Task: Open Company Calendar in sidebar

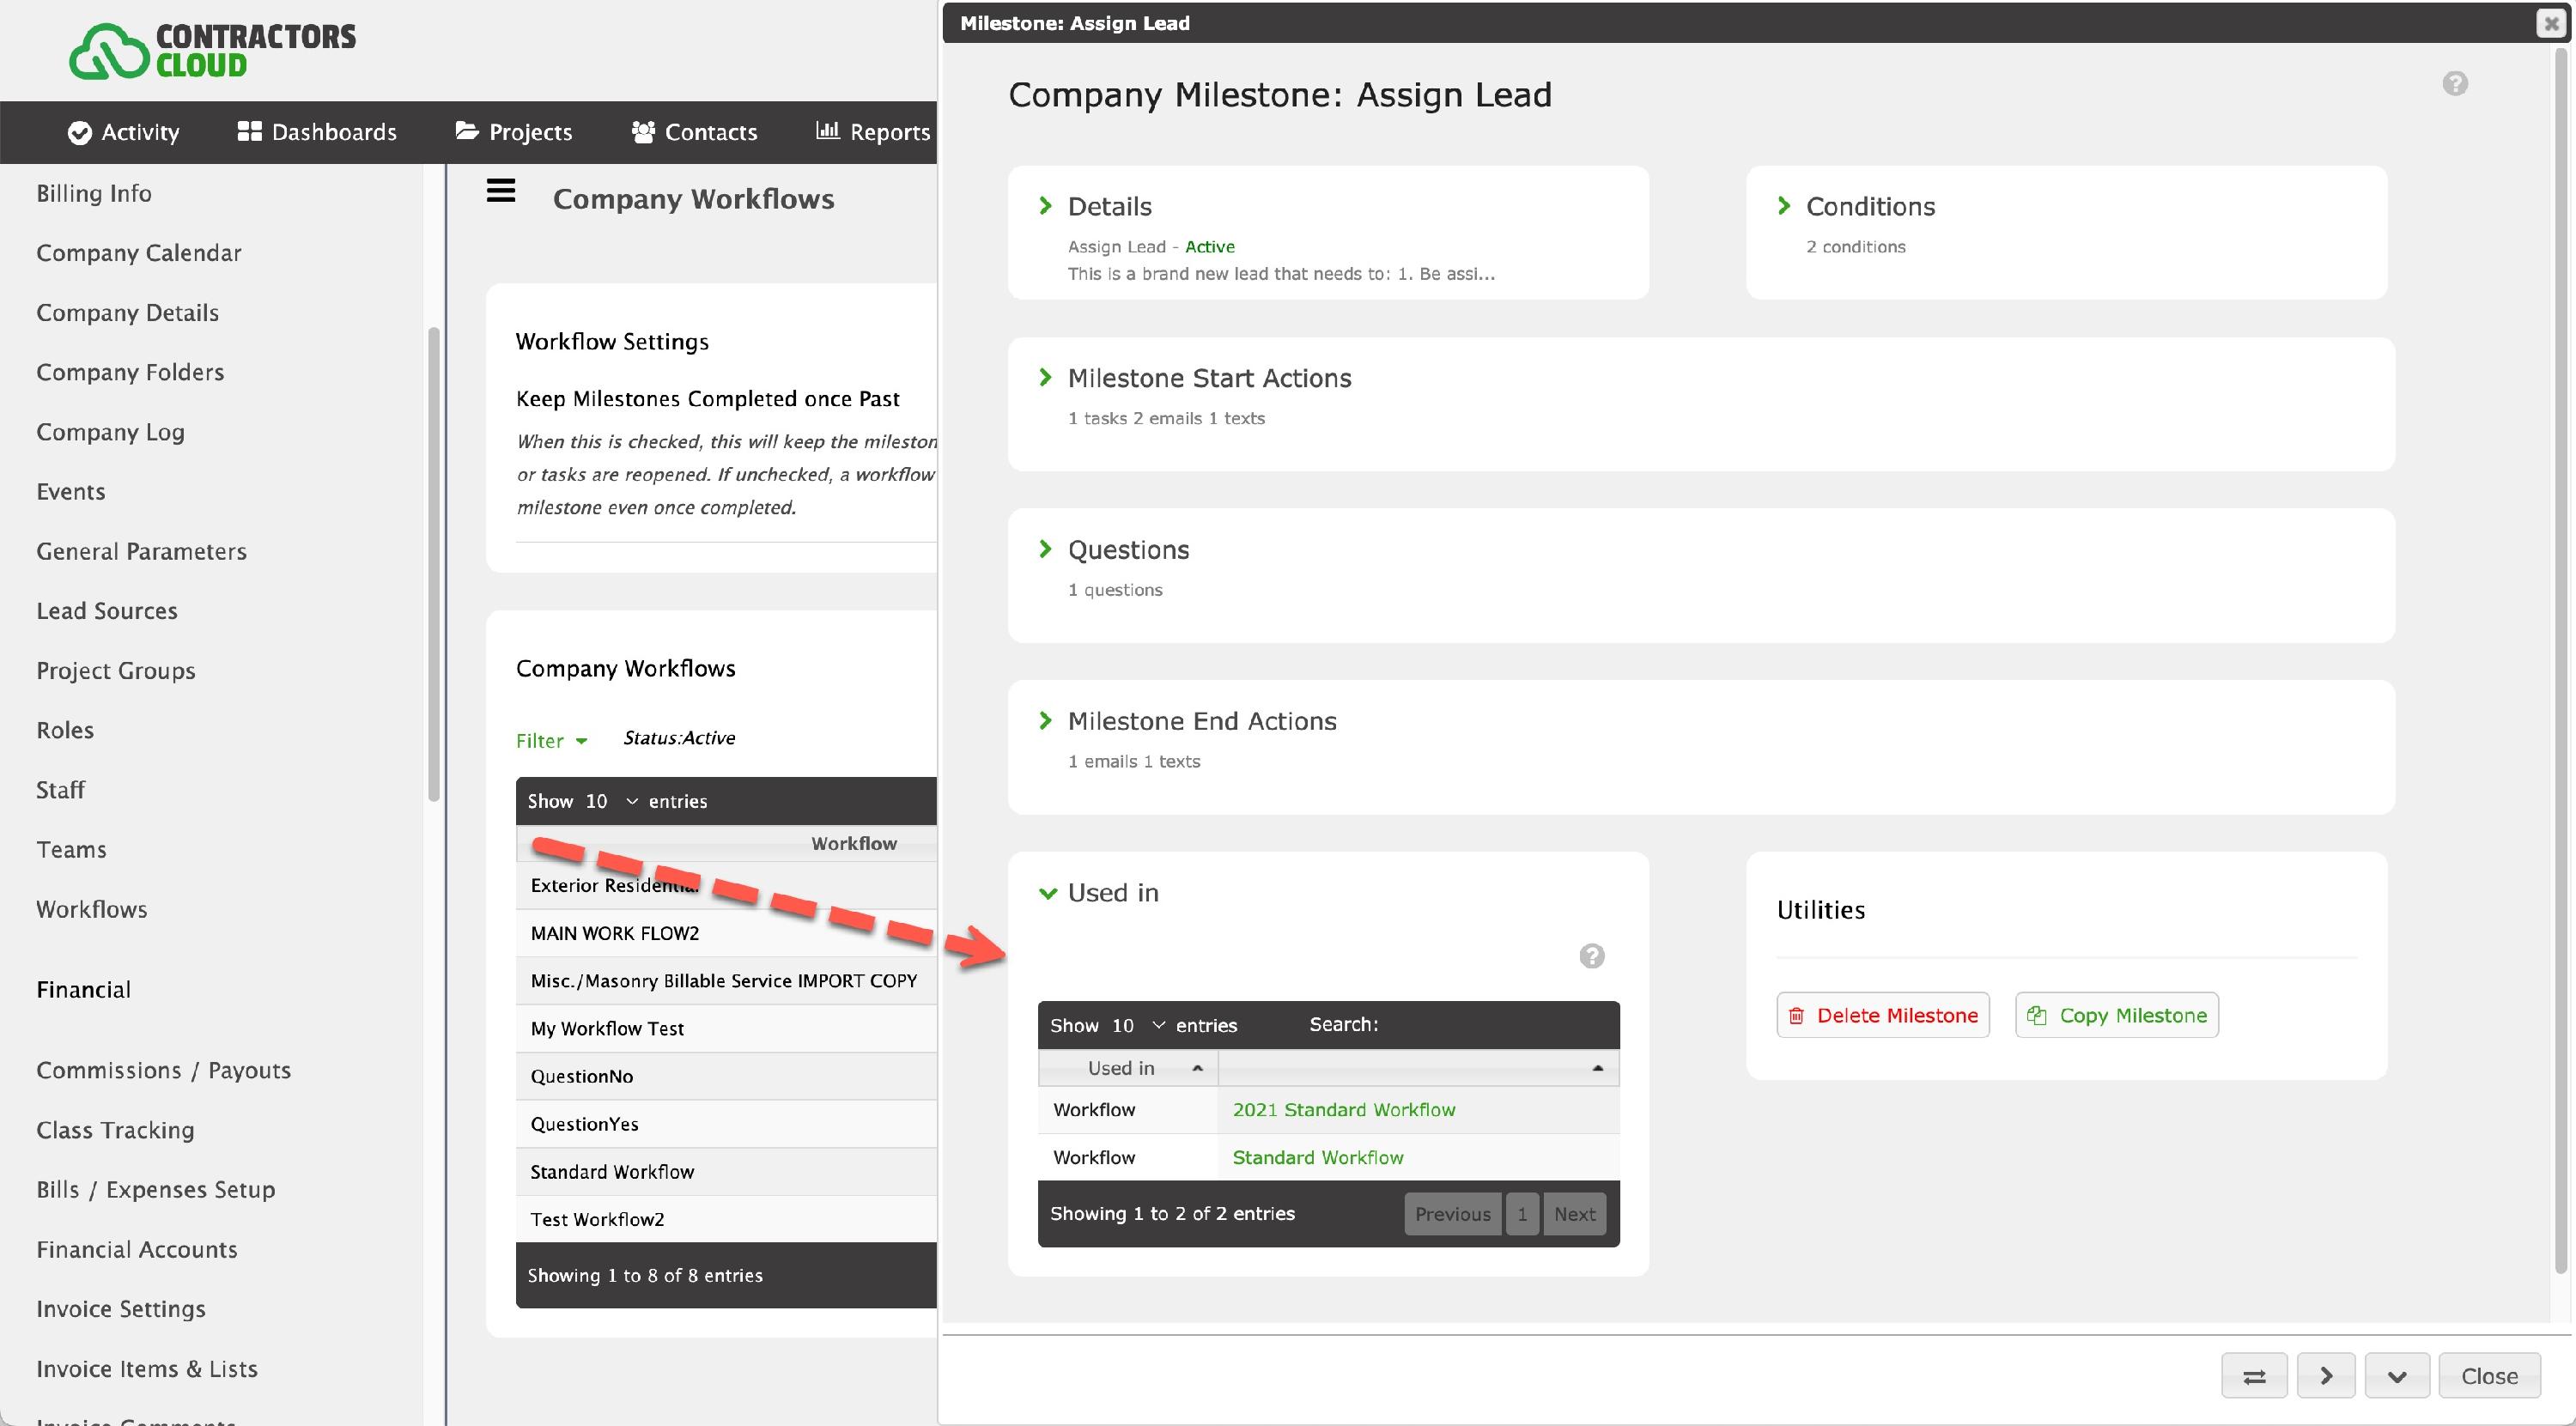Action: [x=139, y=253]
